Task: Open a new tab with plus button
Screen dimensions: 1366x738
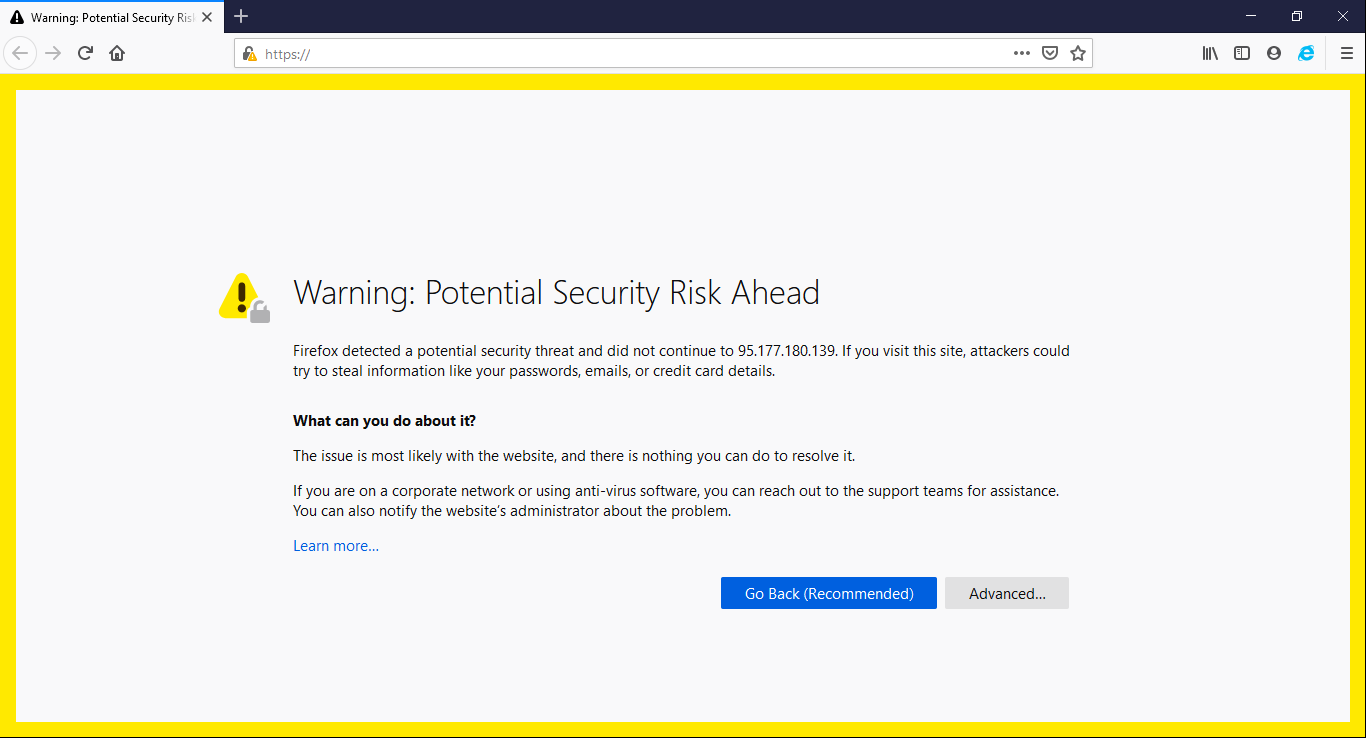Action: 241,16
